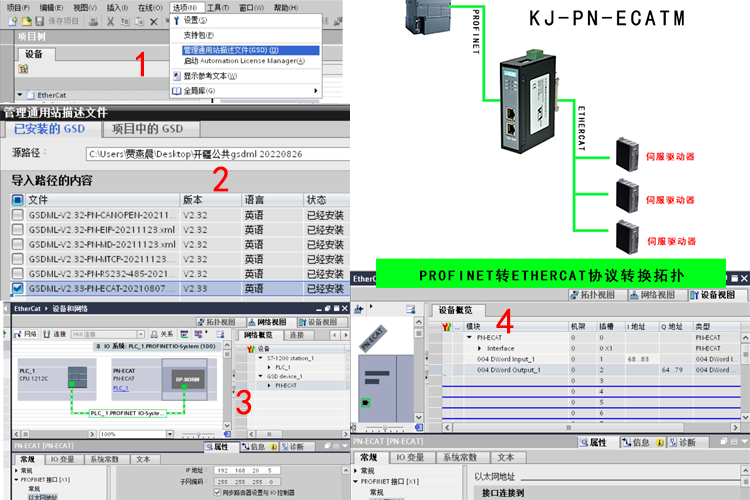Switch to the 项目中的 GSD tab
The height and width of the screenshot is (500, 750).
pos(147,128)
